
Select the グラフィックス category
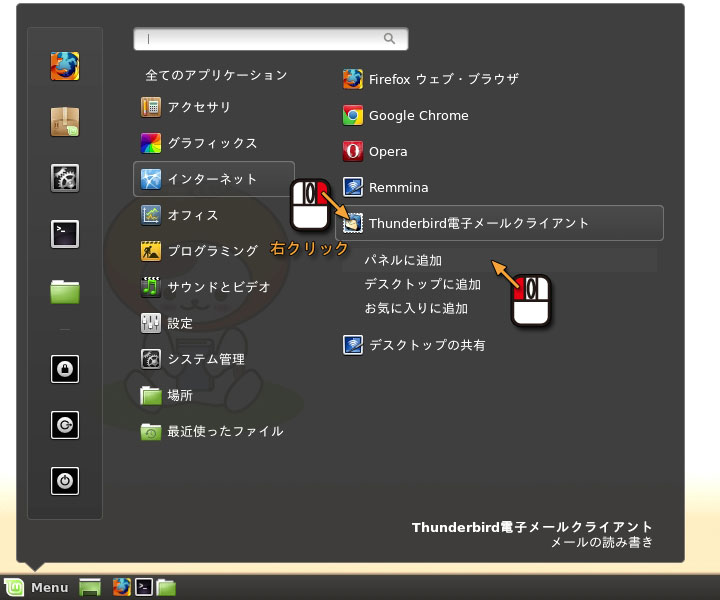tap(211, 143)
